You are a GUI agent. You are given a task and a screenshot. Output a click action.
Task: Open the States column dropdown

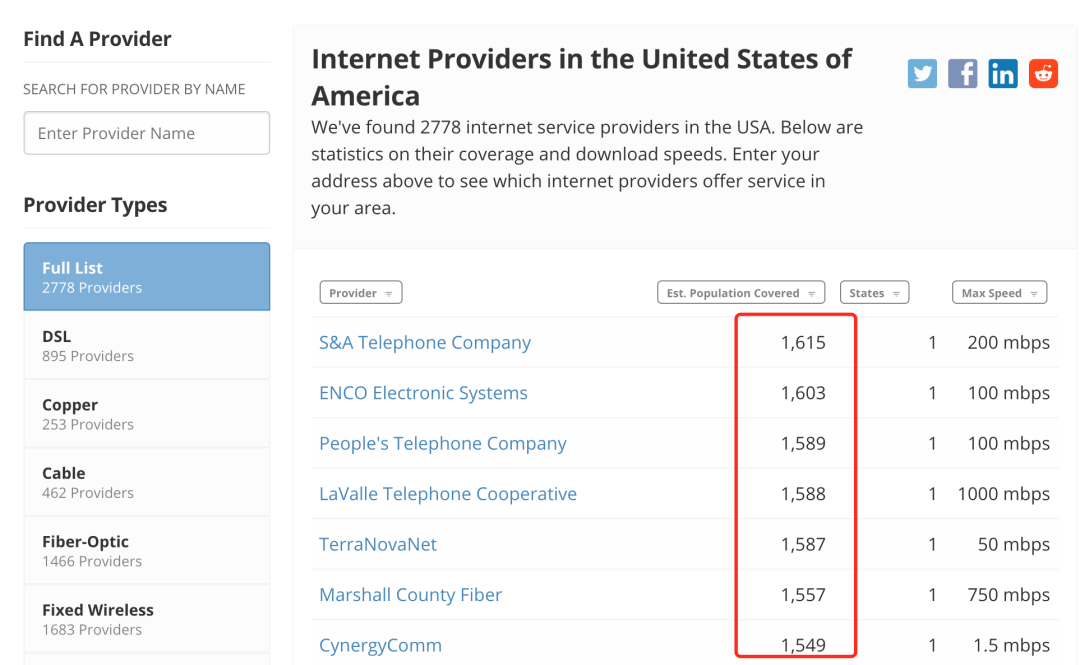click(874, 293)
